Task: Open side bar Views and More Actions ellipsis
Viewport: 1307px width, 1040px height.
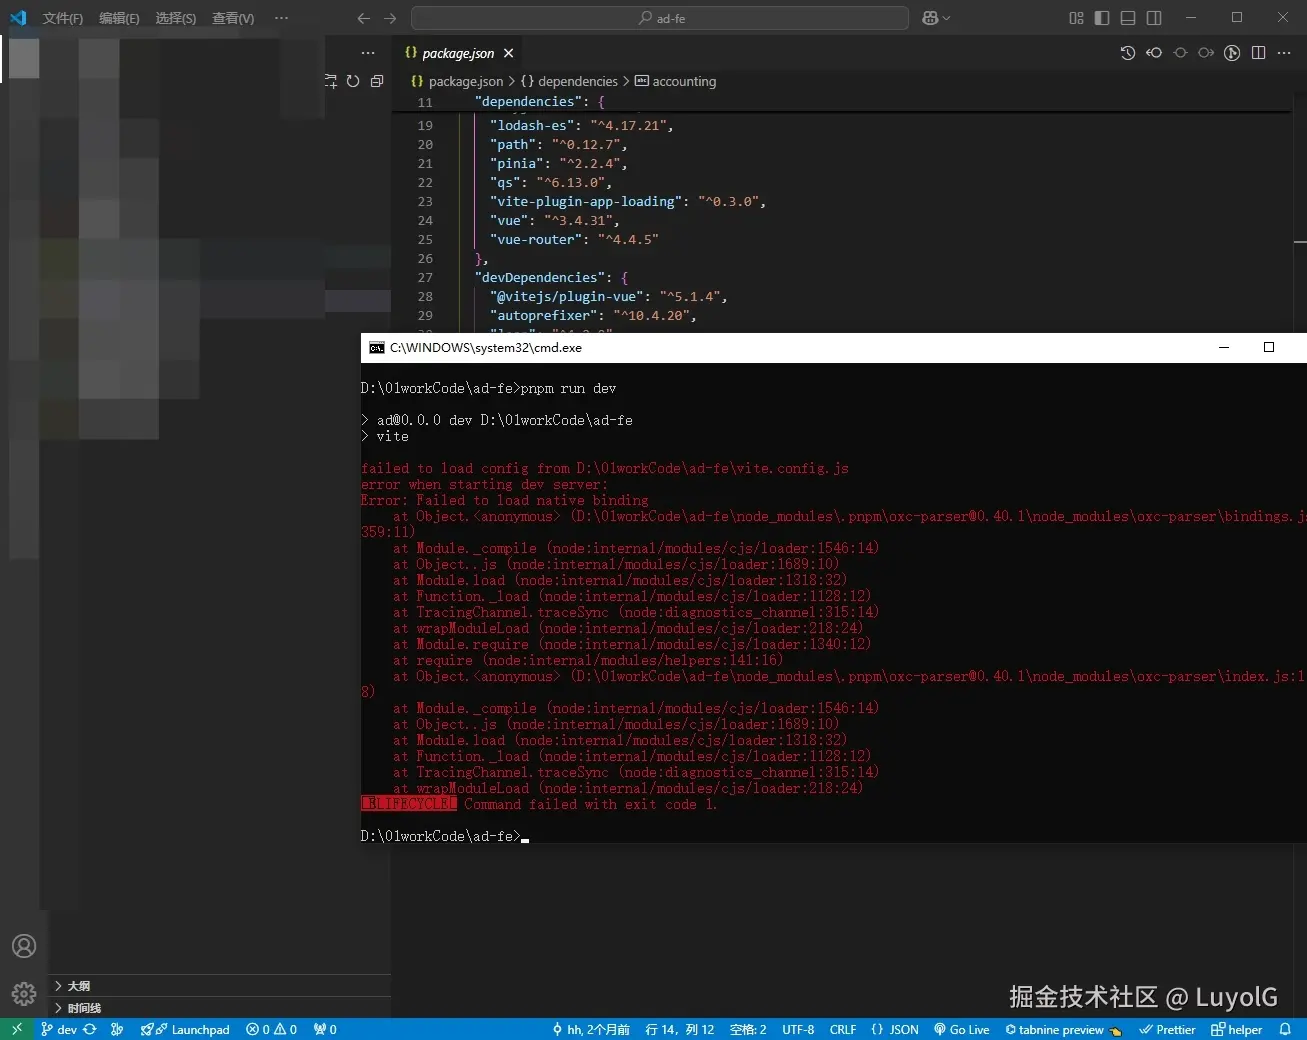Action: click(368, 53)
